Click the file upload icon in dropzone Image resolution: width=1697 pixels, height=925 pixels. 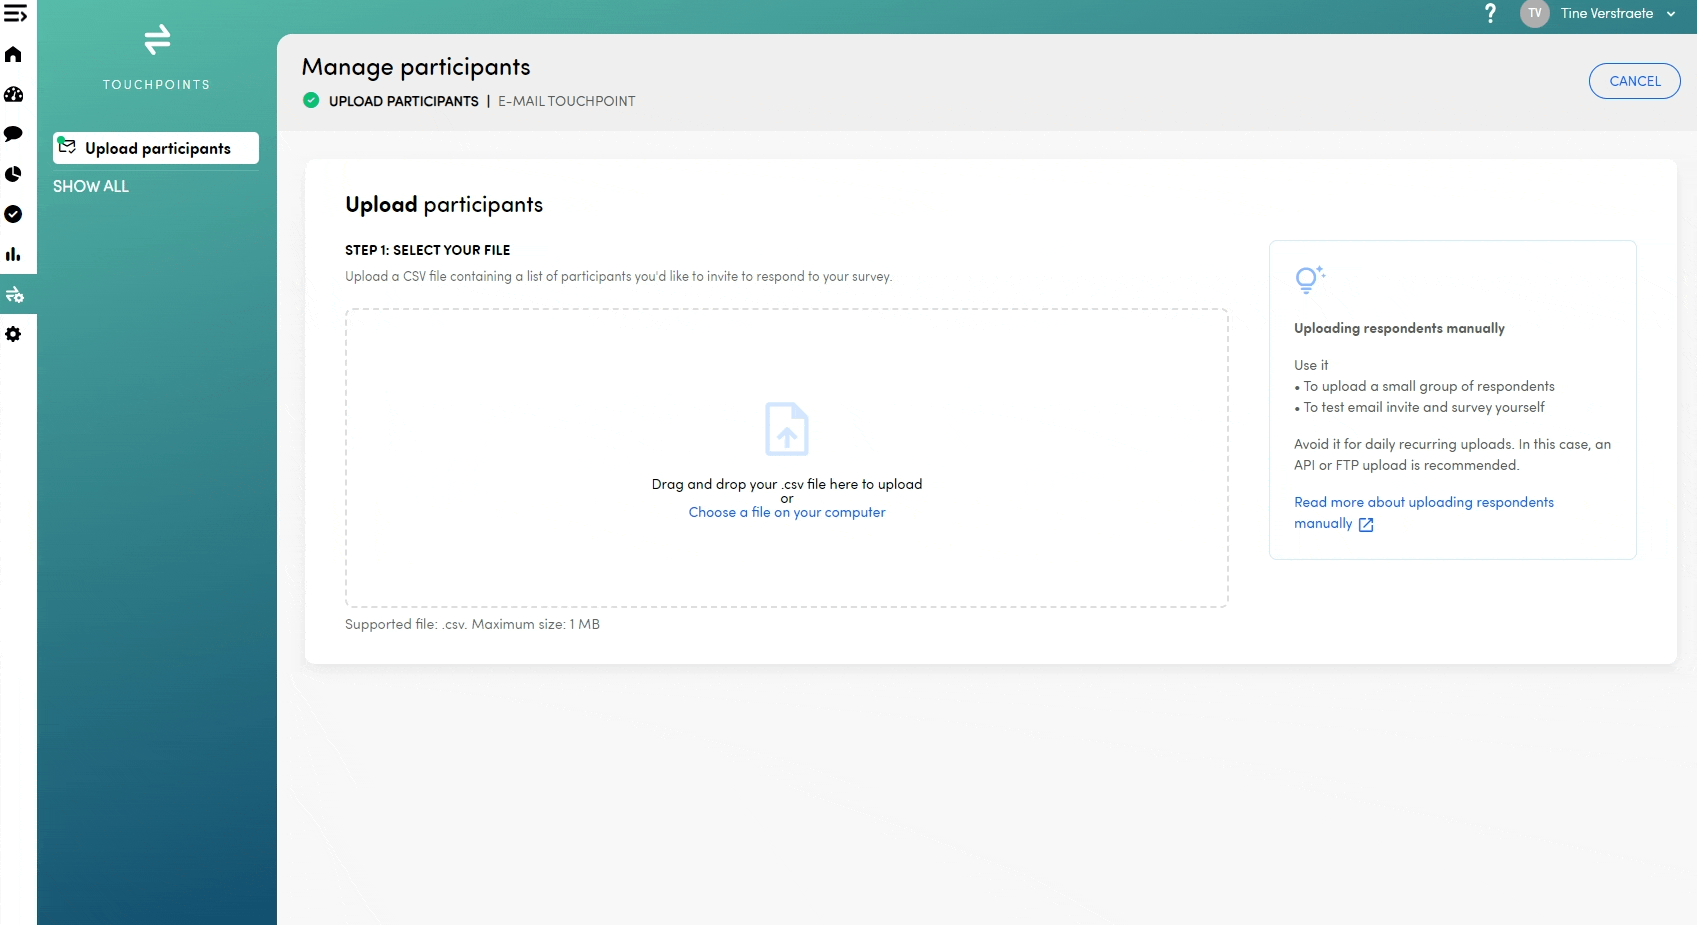pyautogui.click(x=786, y=429)
